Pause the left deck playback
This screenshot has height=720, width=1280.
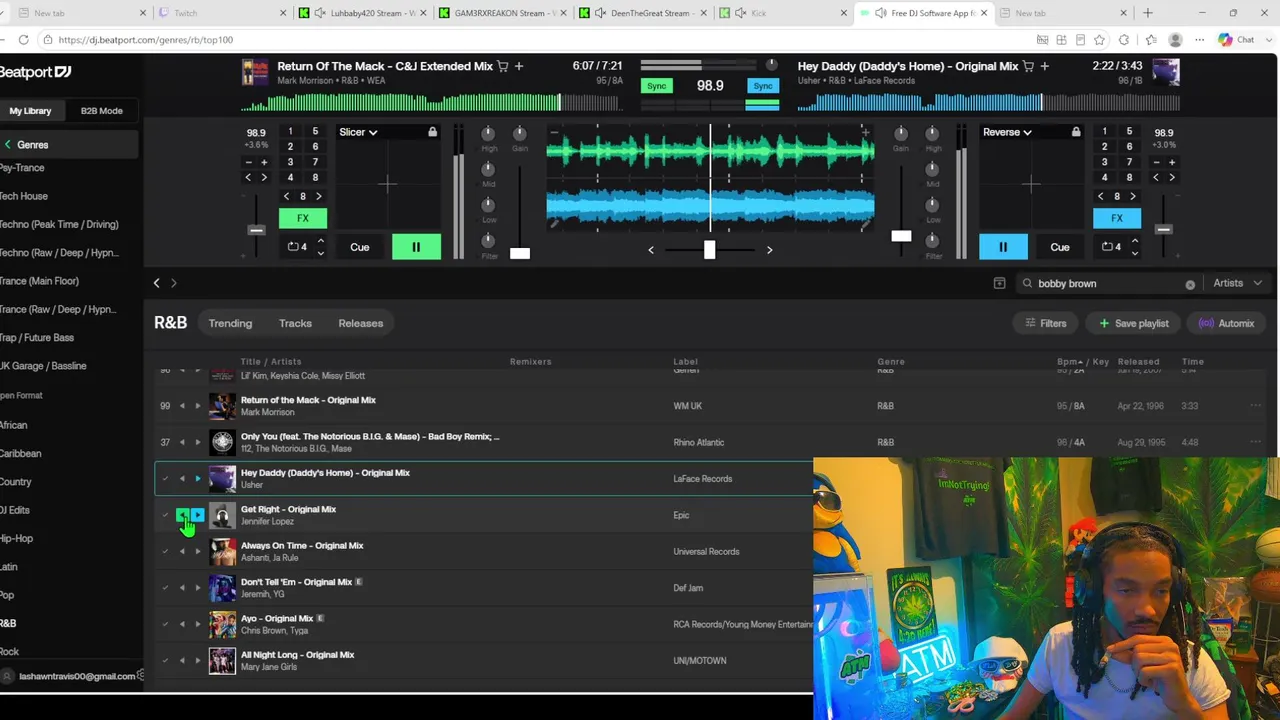[416, 247]
